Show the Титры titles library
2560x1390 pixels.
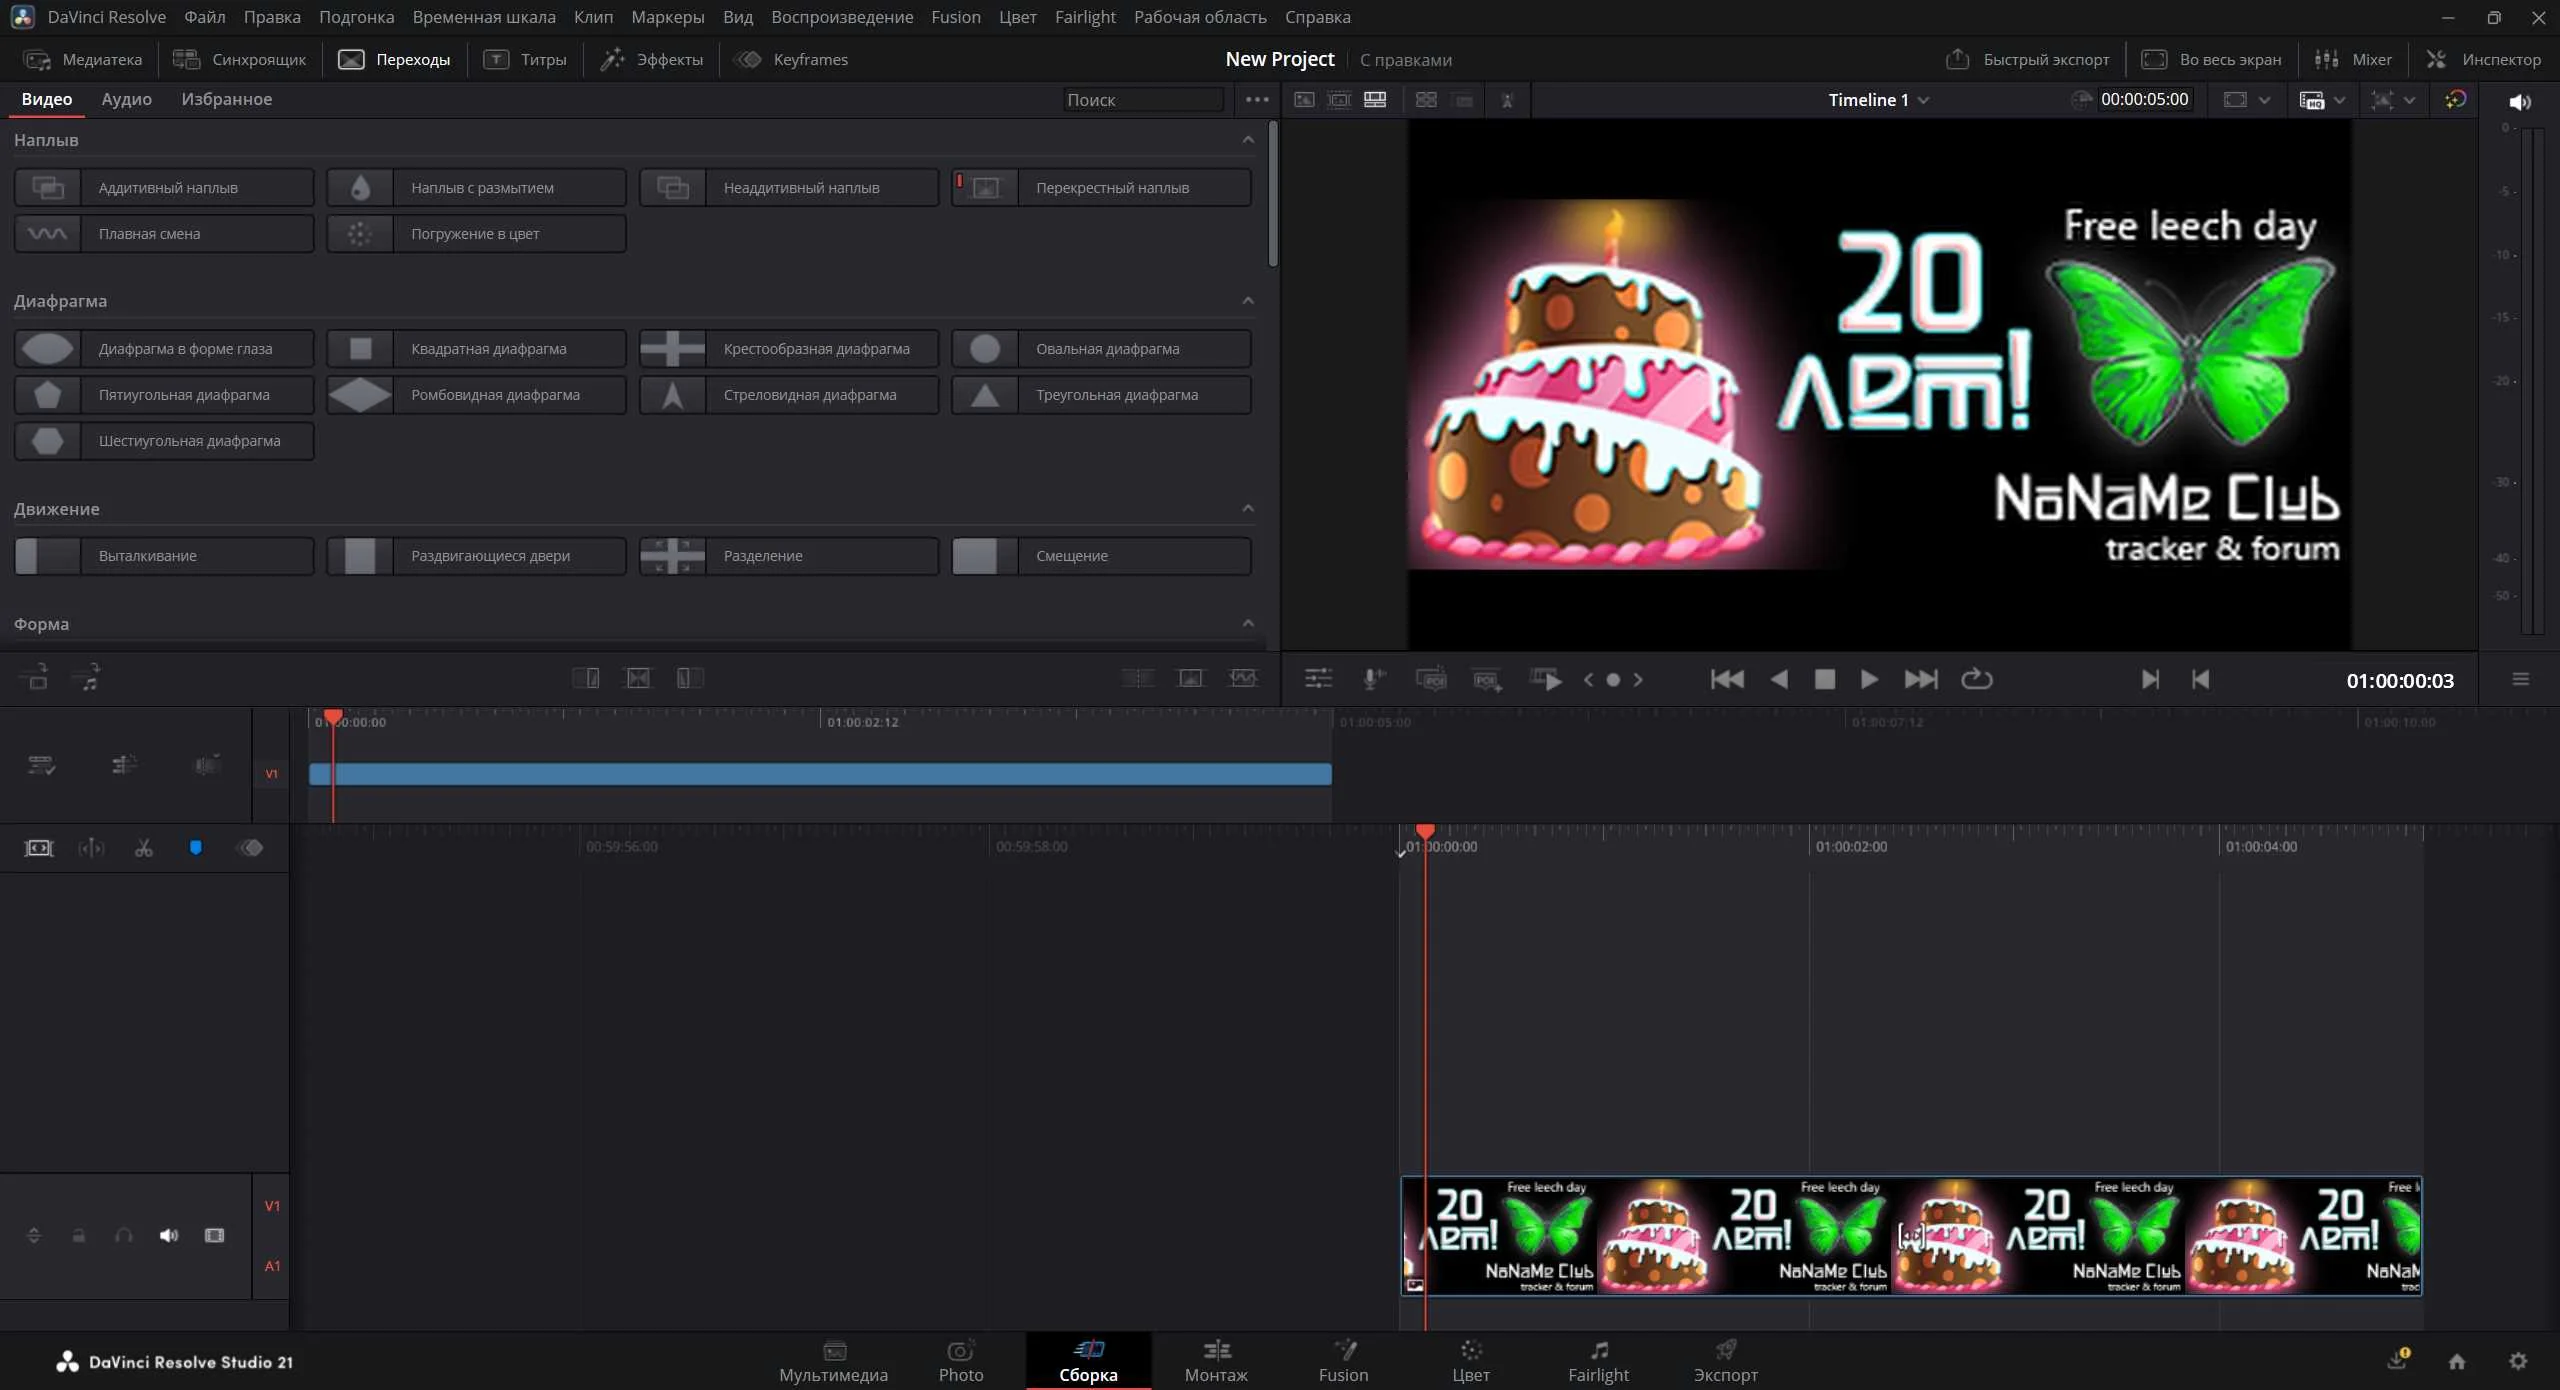(x=525, y=60)
